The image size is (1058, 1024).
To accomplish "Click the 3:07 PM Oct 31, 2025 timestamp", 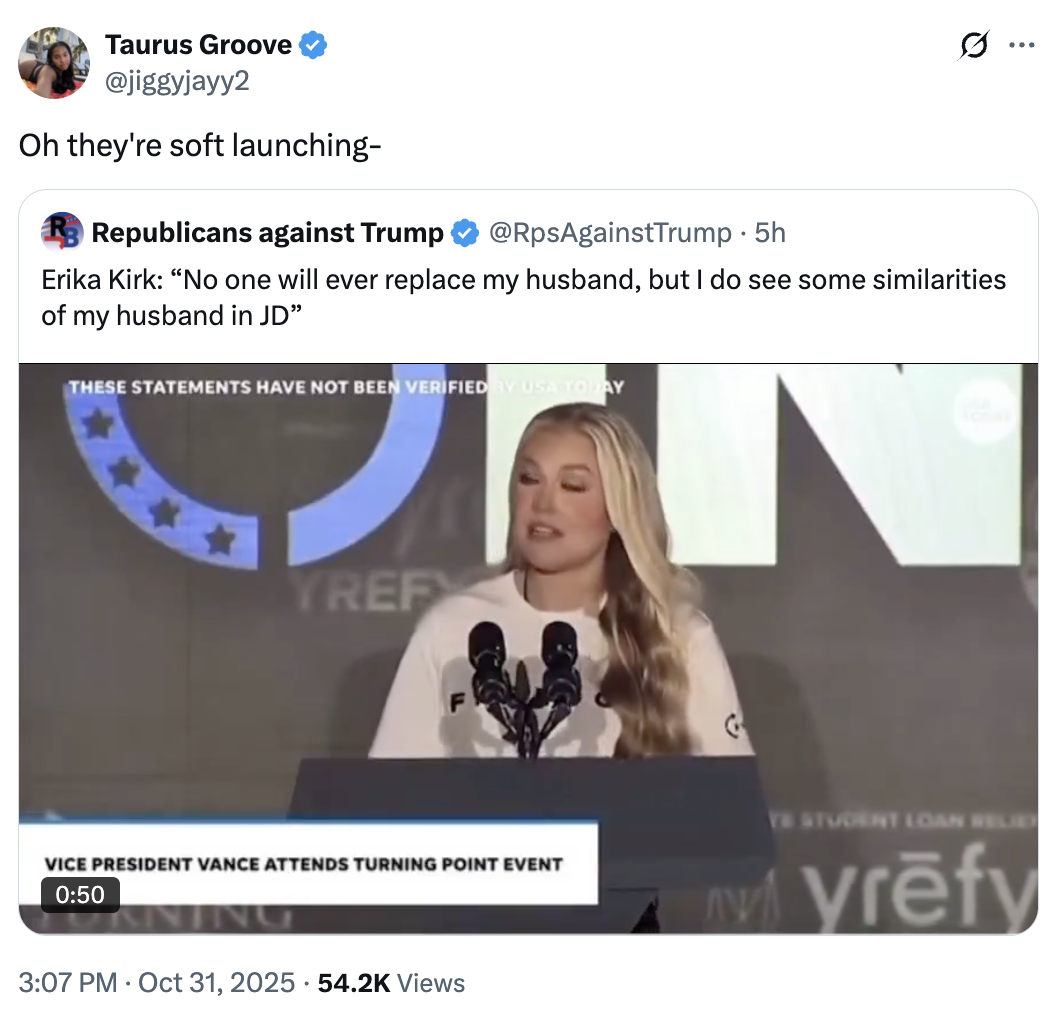I will (157, 983).
